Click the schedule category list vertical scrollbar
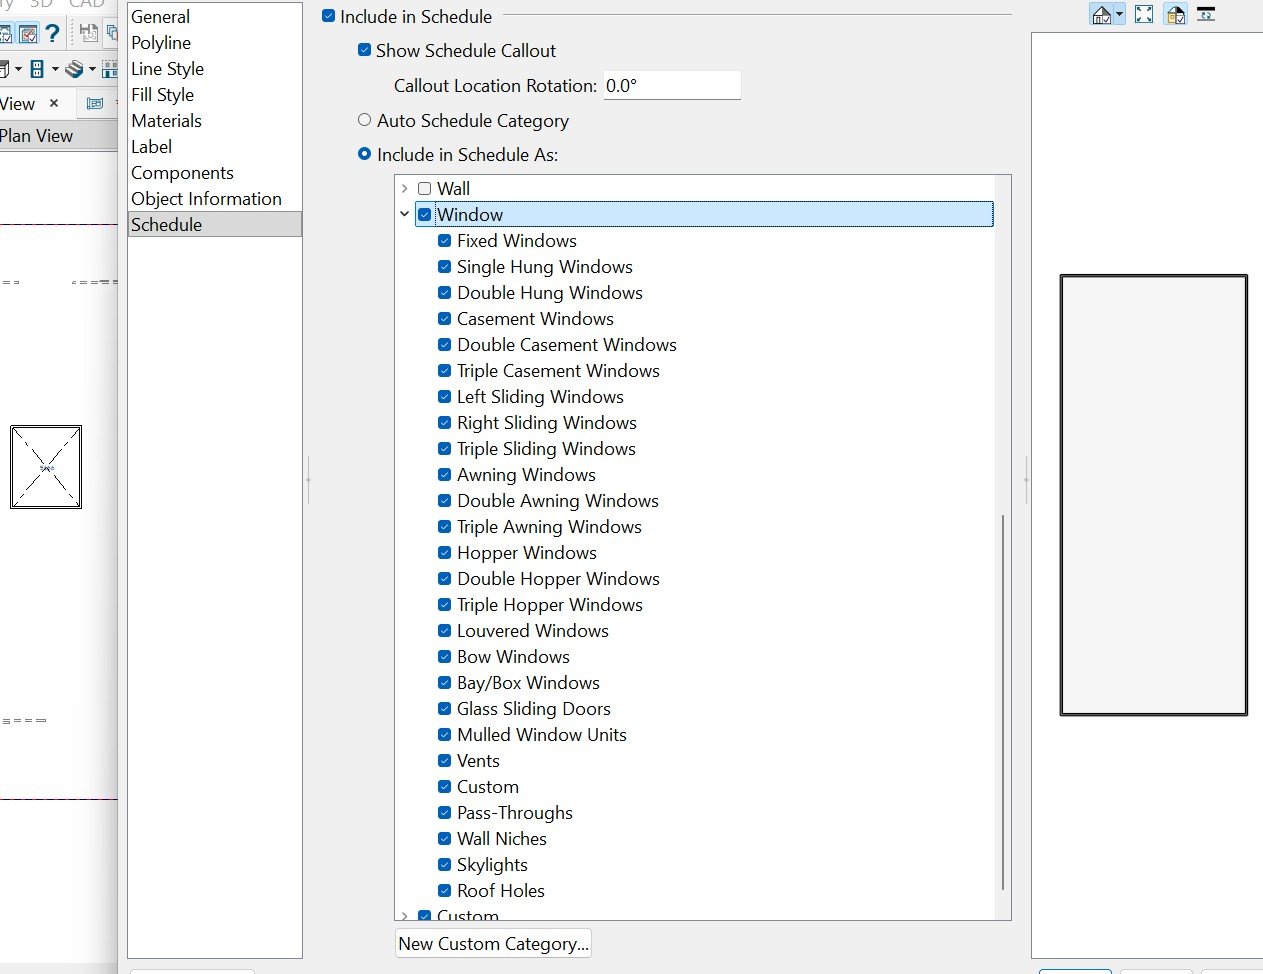 [x=1002, y=700]
